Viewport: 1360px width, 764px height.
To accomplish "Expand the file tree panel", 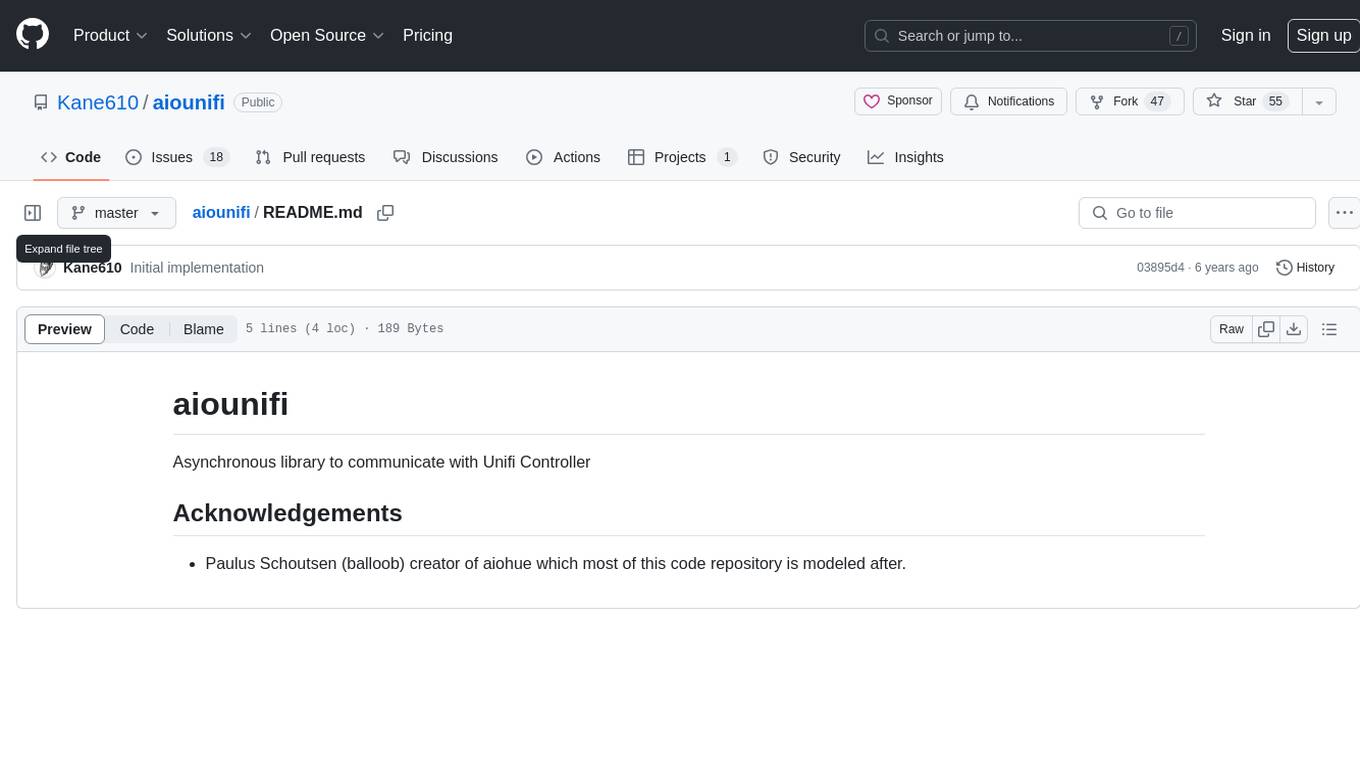I will click(33, 213).
